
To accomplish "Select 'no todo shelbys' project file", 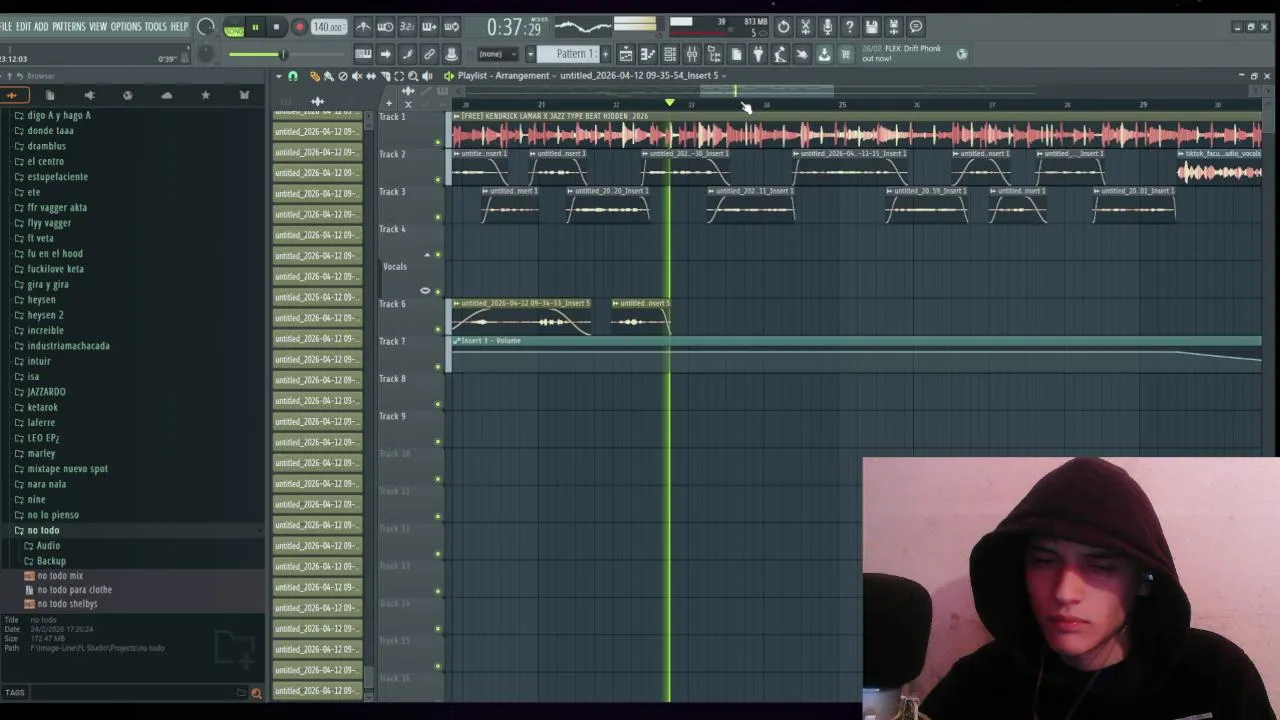I will point(67,604).
